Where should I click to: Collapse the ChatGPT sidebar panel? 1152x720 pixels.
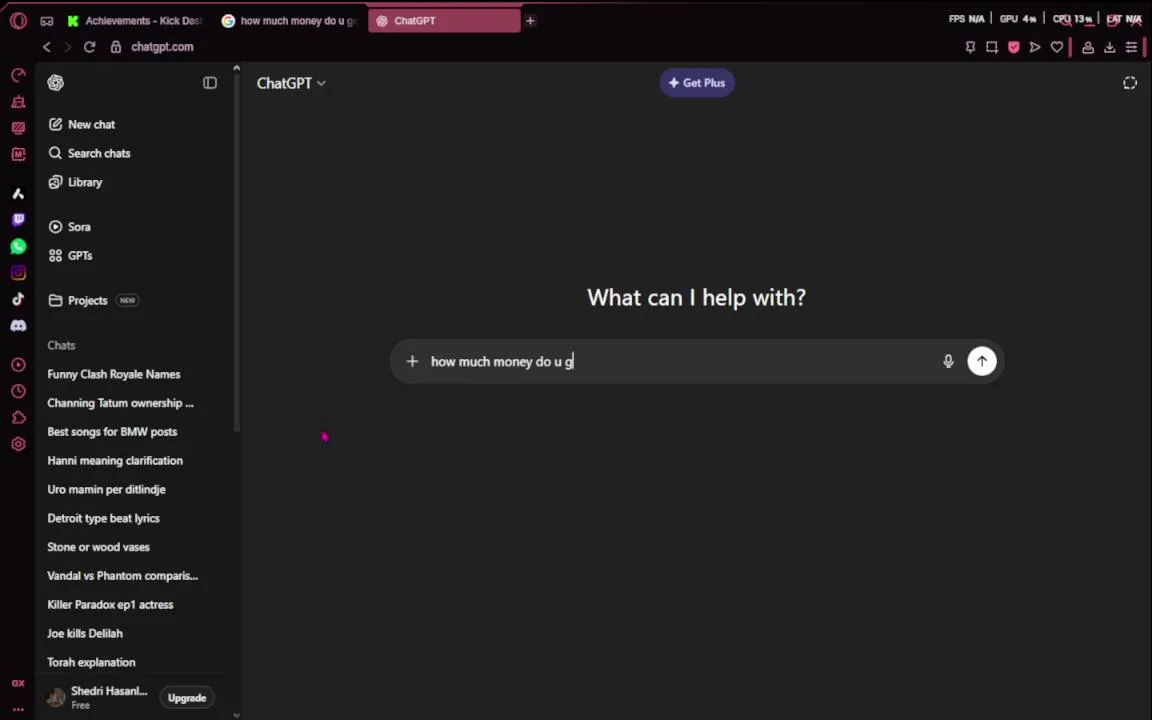[x=210, y=83]
